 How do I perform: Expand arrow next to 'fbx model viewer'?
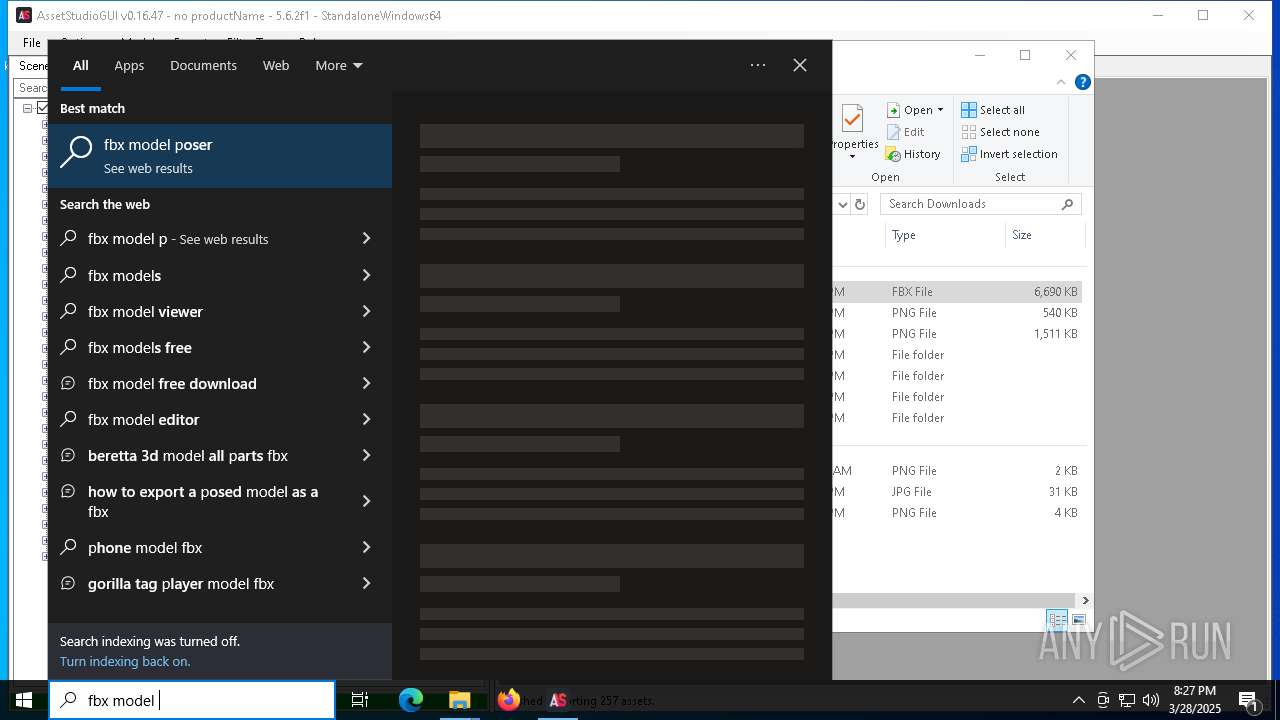(366, 311)
